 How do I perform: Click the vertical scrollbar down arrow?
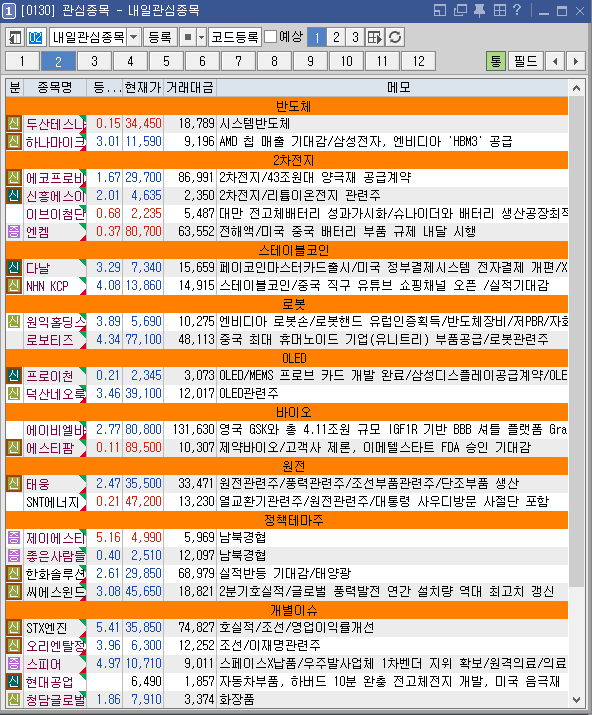pos(576,699)
